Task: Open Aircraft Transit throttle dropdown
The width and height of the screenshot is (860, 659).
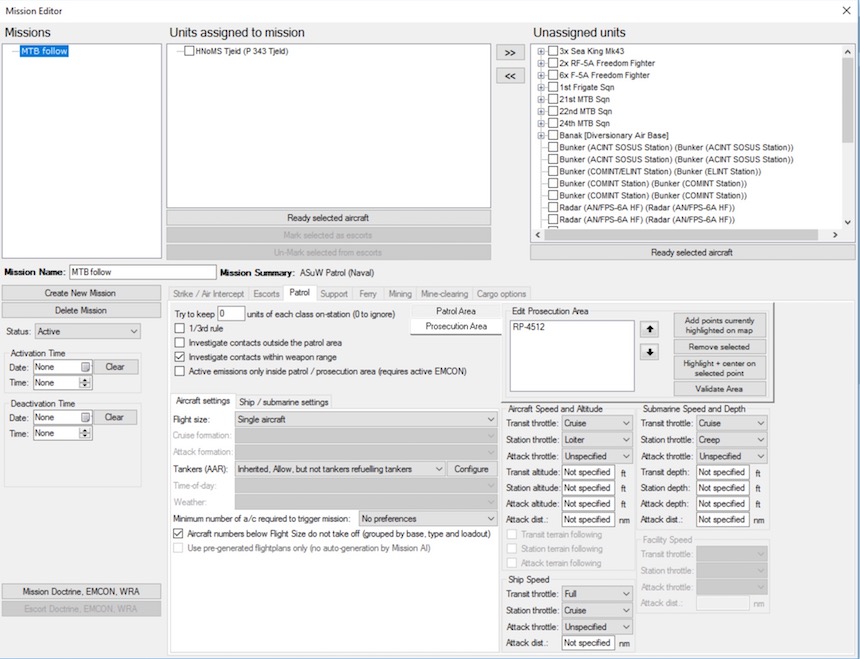Action: pos(597,423)
